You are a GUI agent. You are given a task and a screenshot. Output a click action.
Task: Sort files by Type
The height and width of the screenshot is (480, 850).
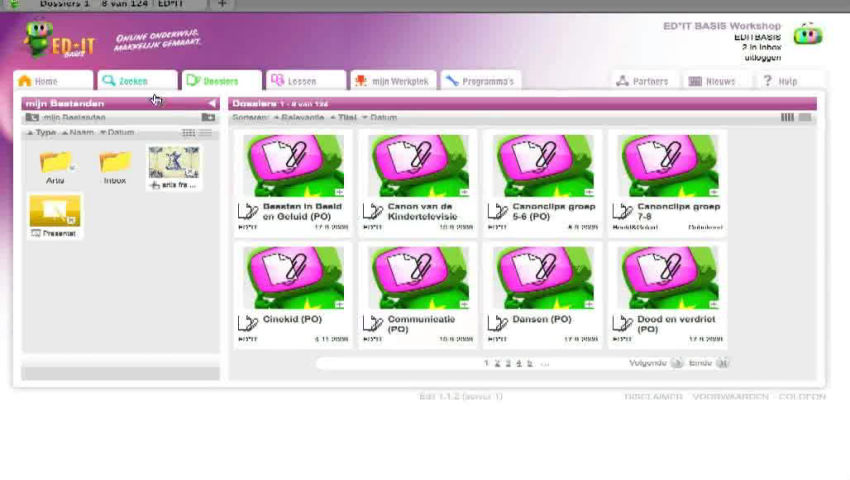point(42,132)
